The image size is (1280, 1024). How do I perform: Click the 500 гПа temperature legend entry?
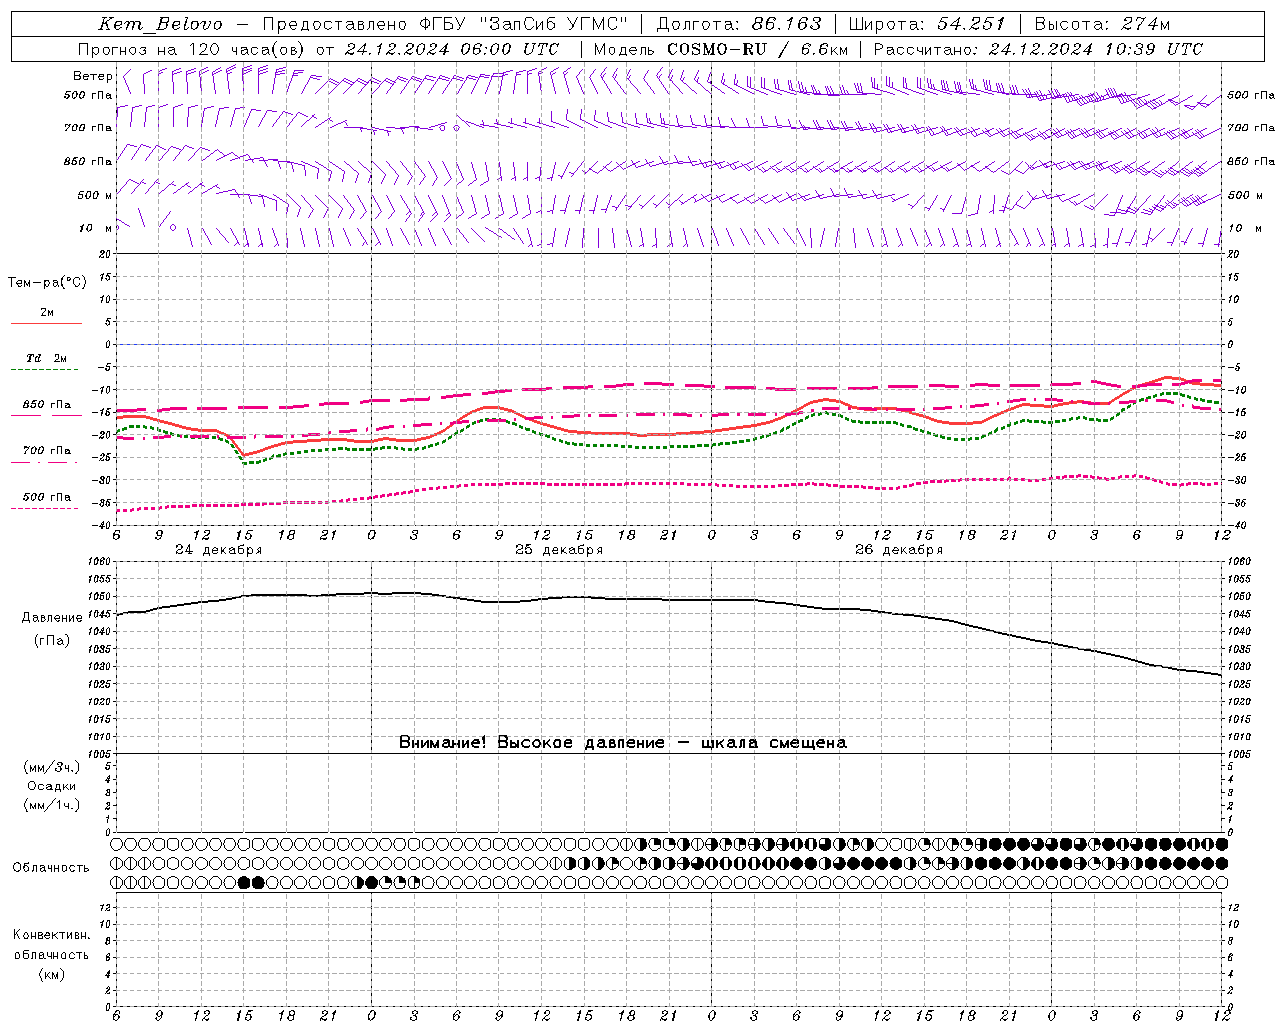pos(47,497)
